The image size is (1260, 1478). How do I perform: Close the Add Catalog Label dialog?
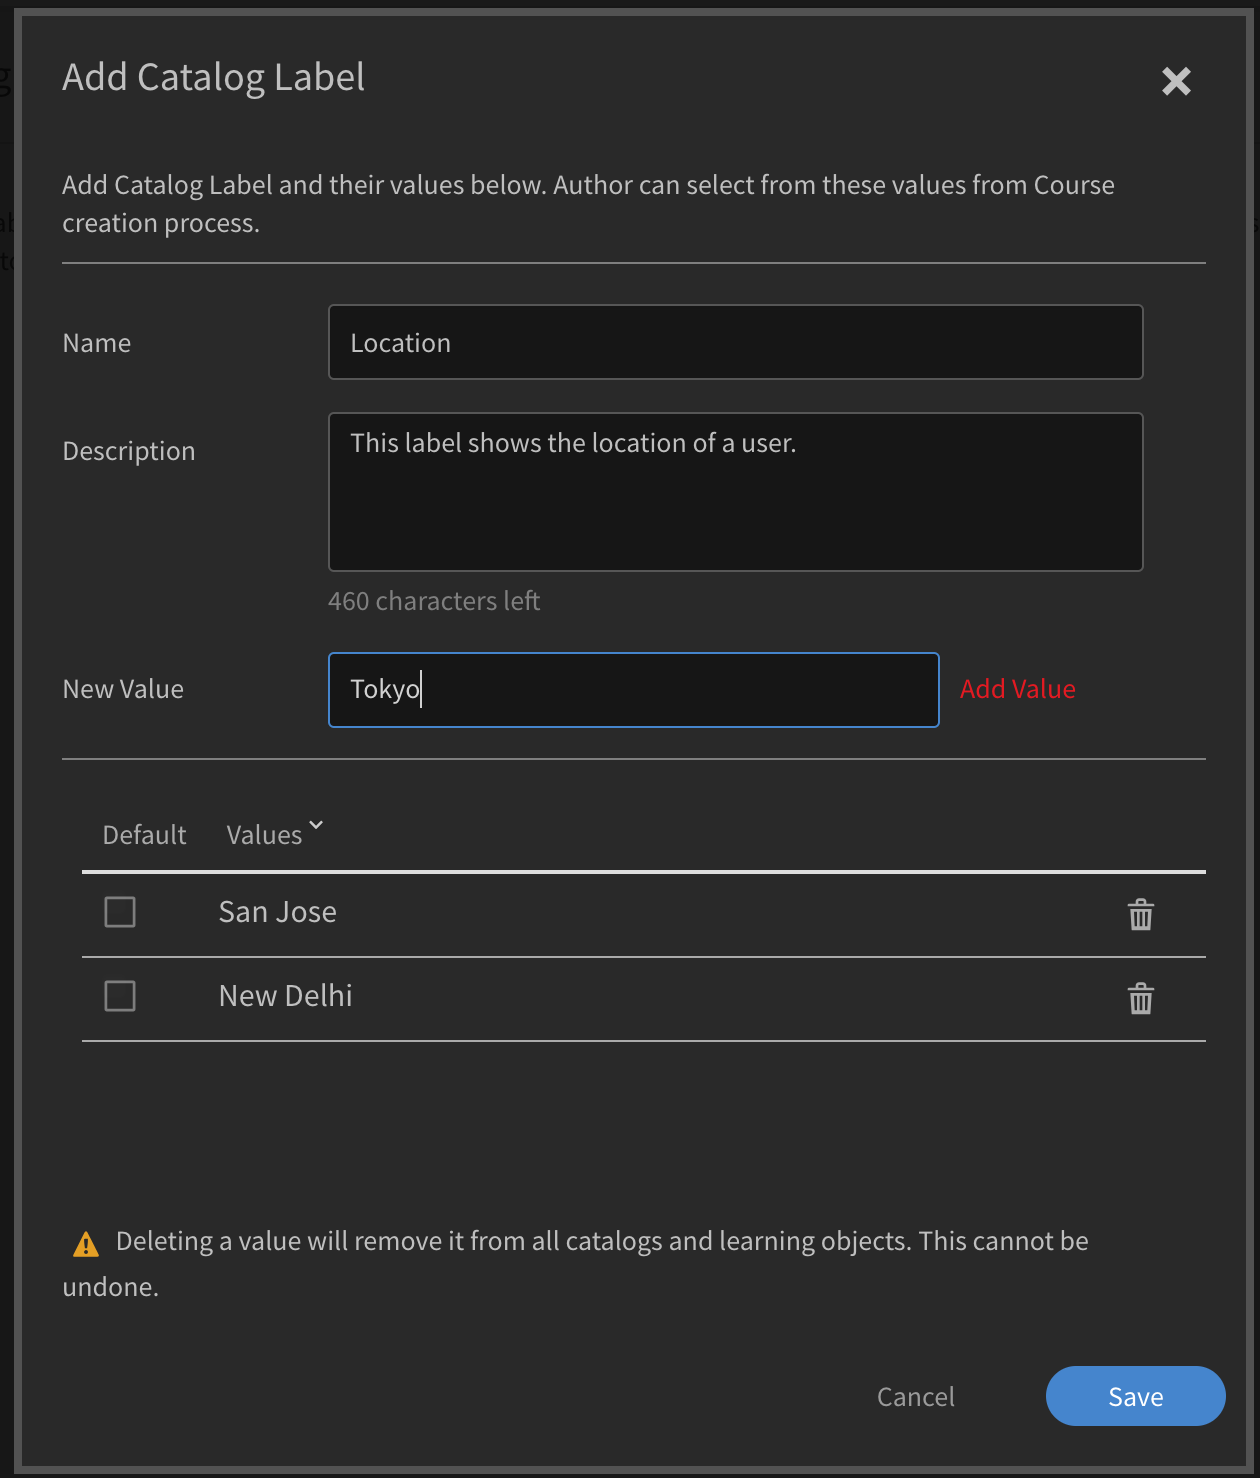click(x=1176, y=81)
